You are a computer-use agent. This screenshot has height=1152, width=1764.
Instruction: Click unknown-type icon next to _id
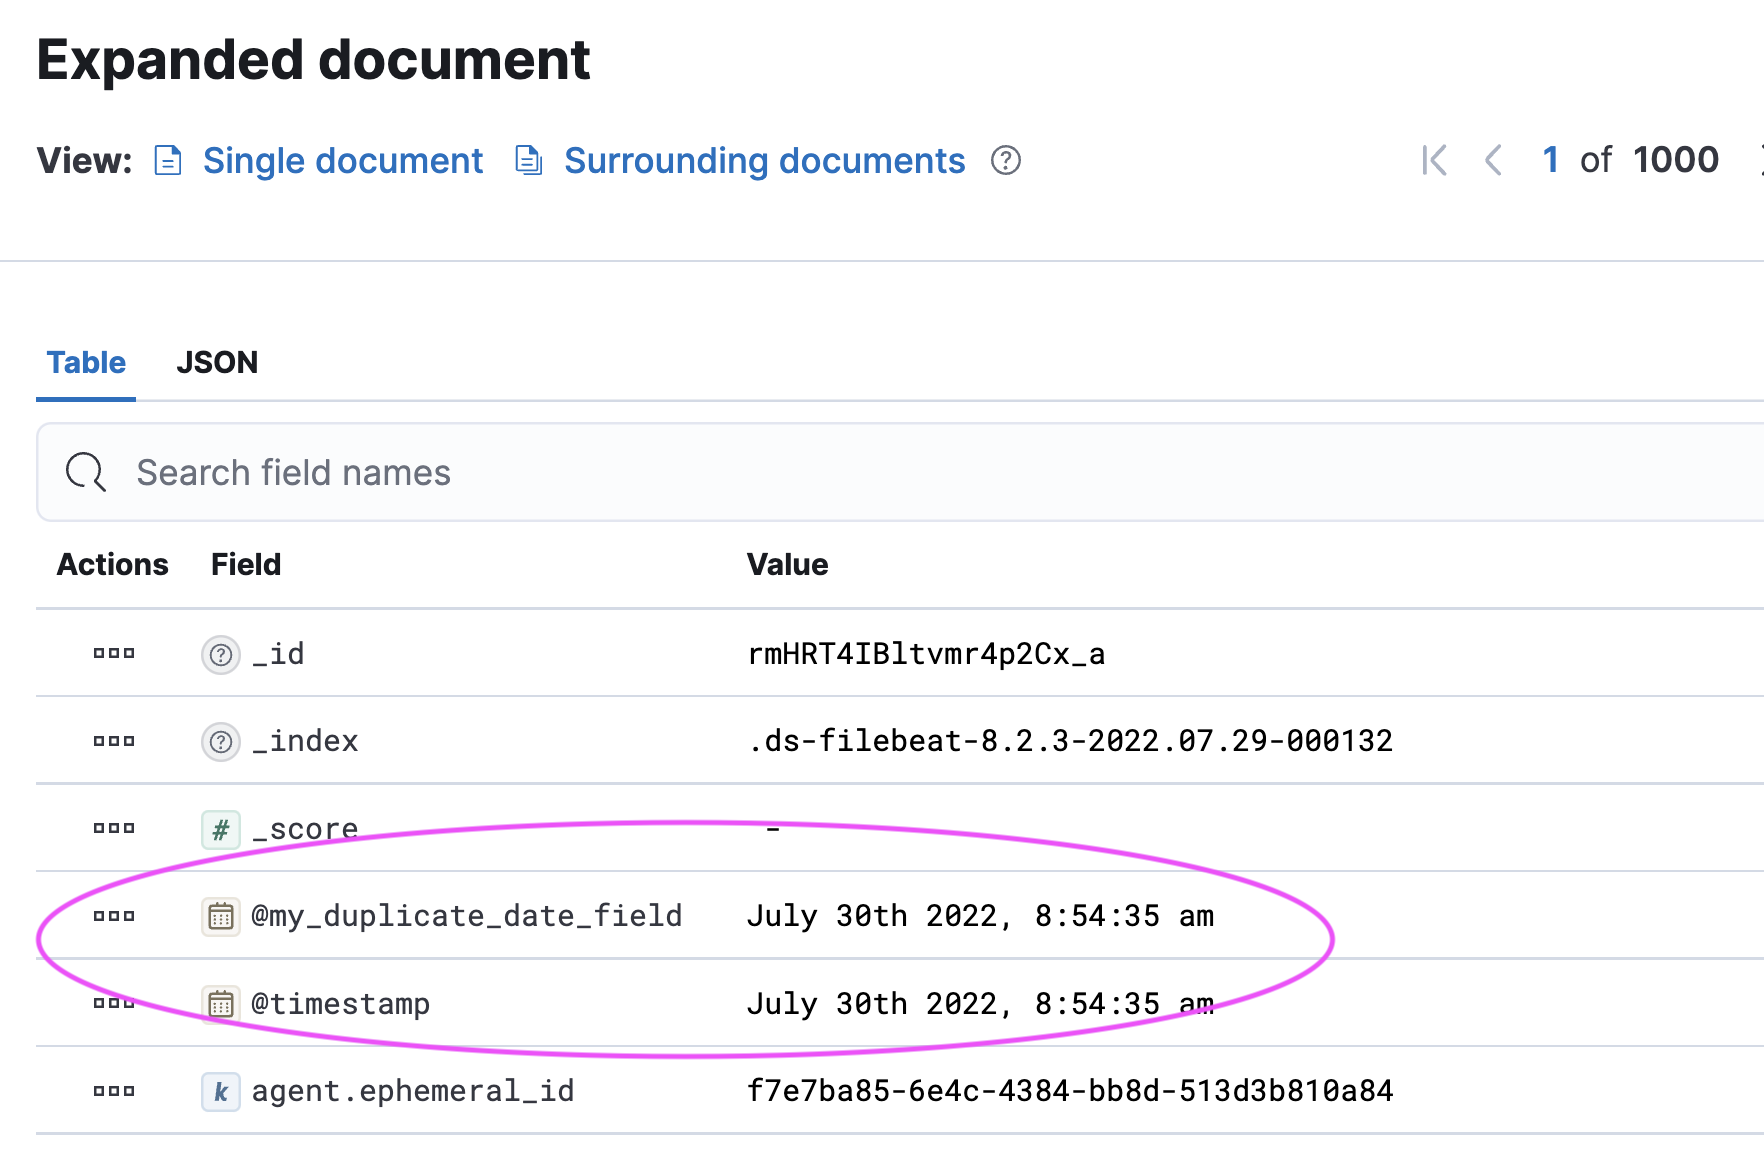(x=221, y=655)
